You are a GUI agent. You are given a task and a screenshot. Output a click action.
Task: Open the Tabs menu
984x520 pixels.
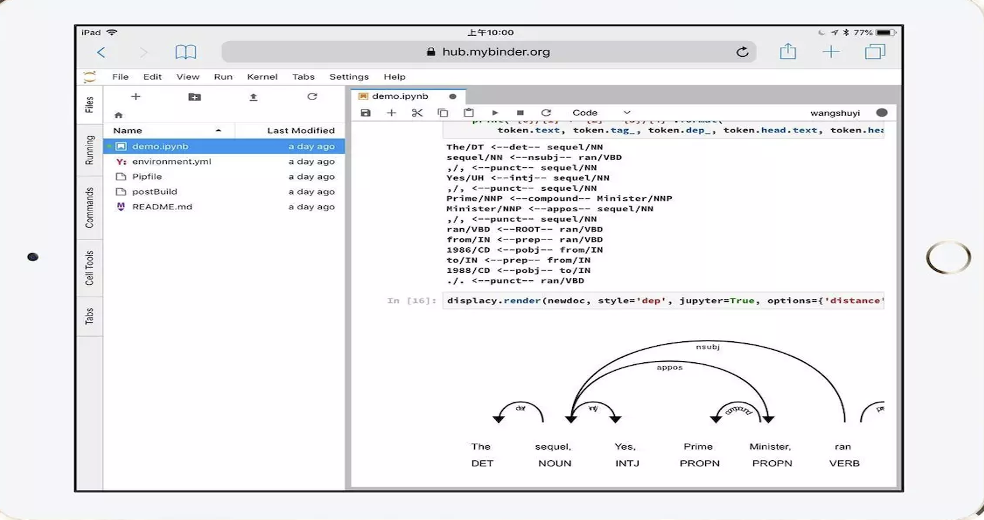point(303,77)
